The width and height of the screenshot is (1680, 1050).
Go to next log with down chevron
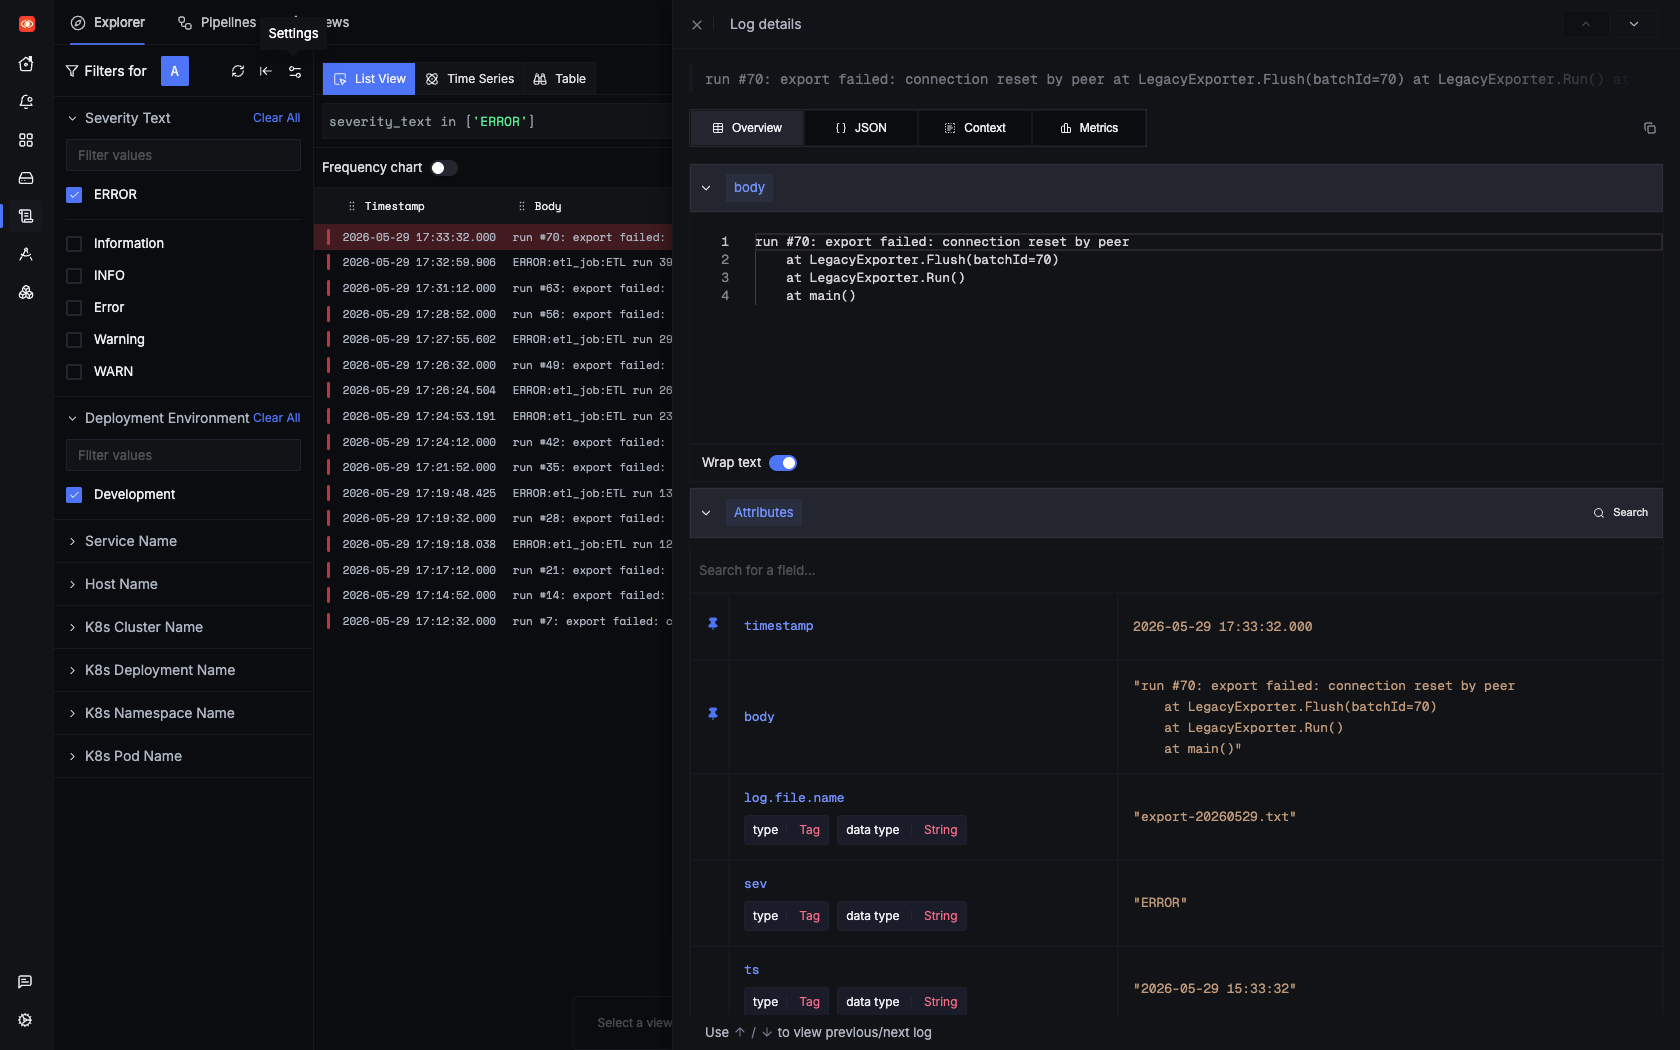pos(1634,24)
